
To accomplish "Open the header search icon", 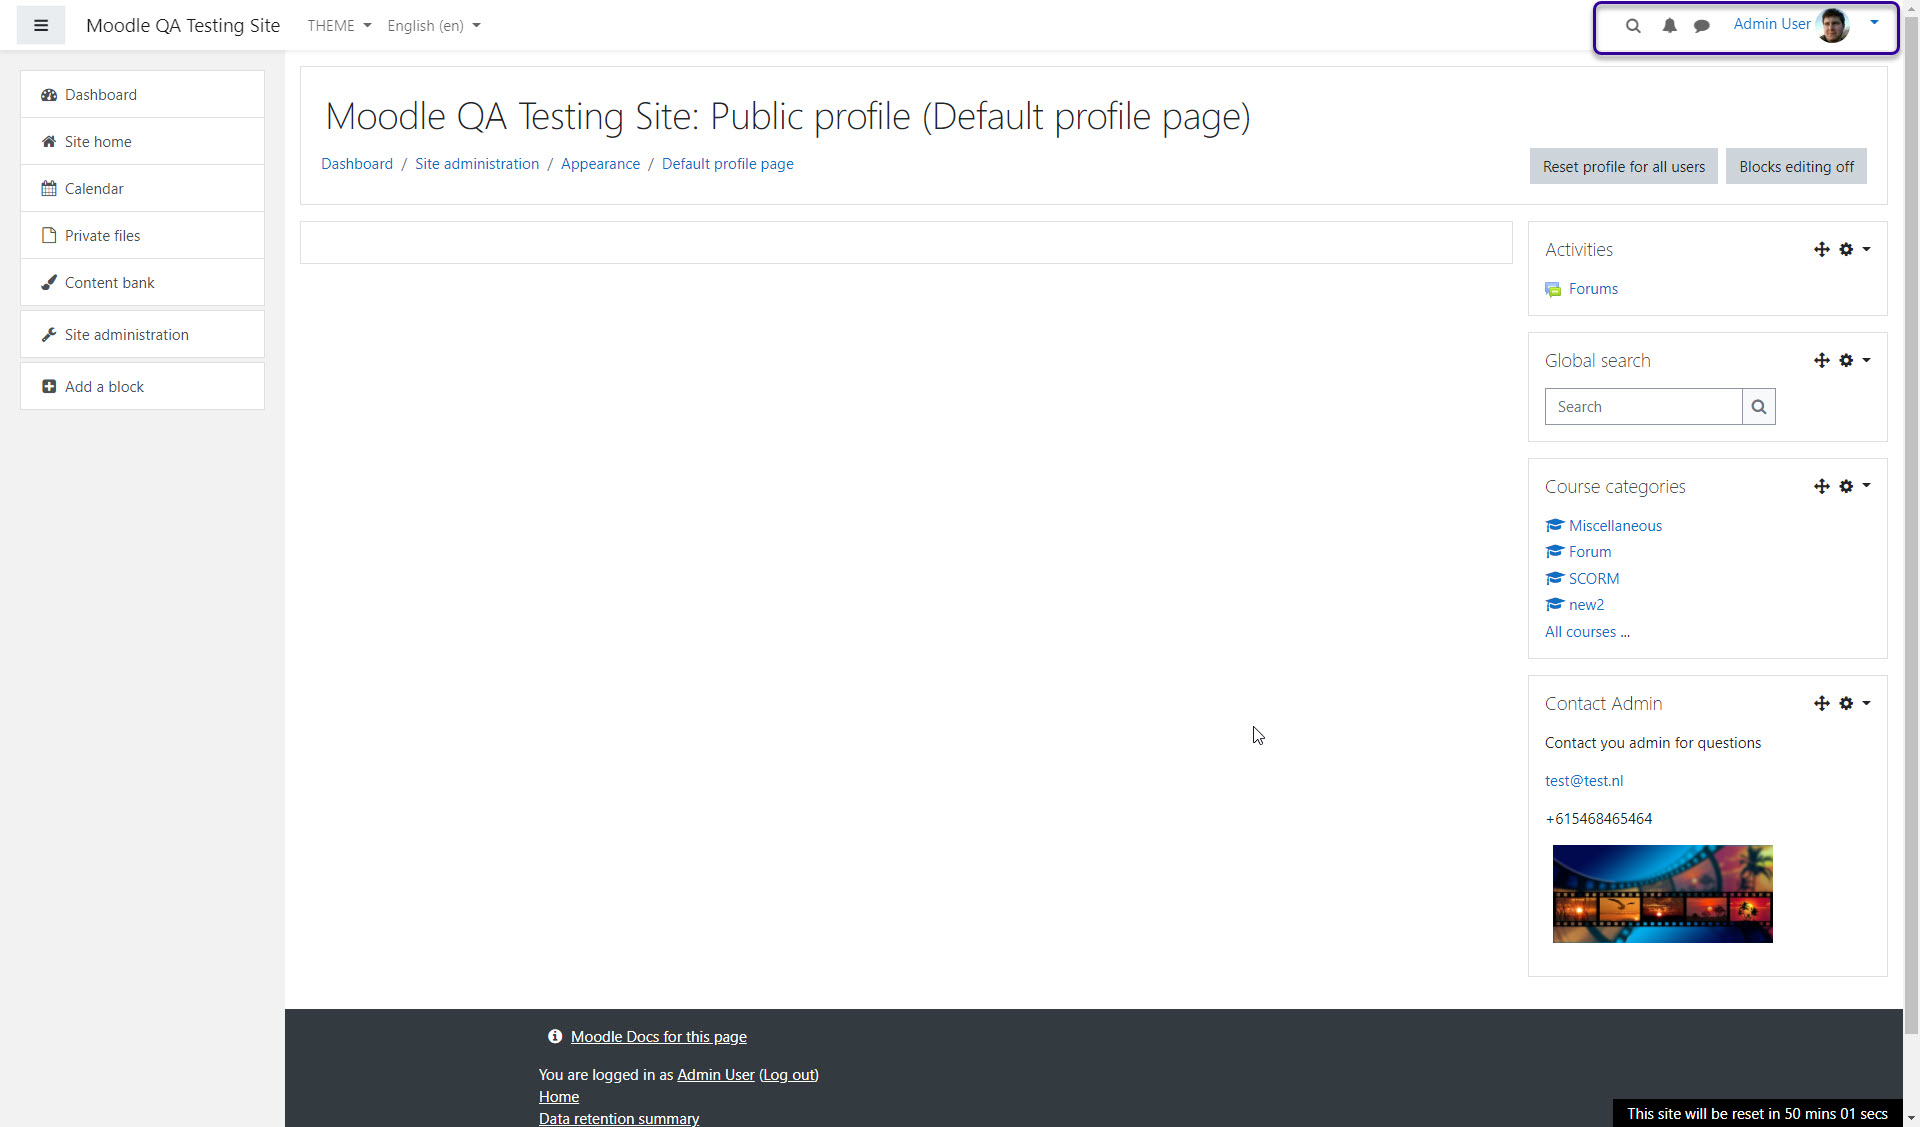I will [1633, 26].
